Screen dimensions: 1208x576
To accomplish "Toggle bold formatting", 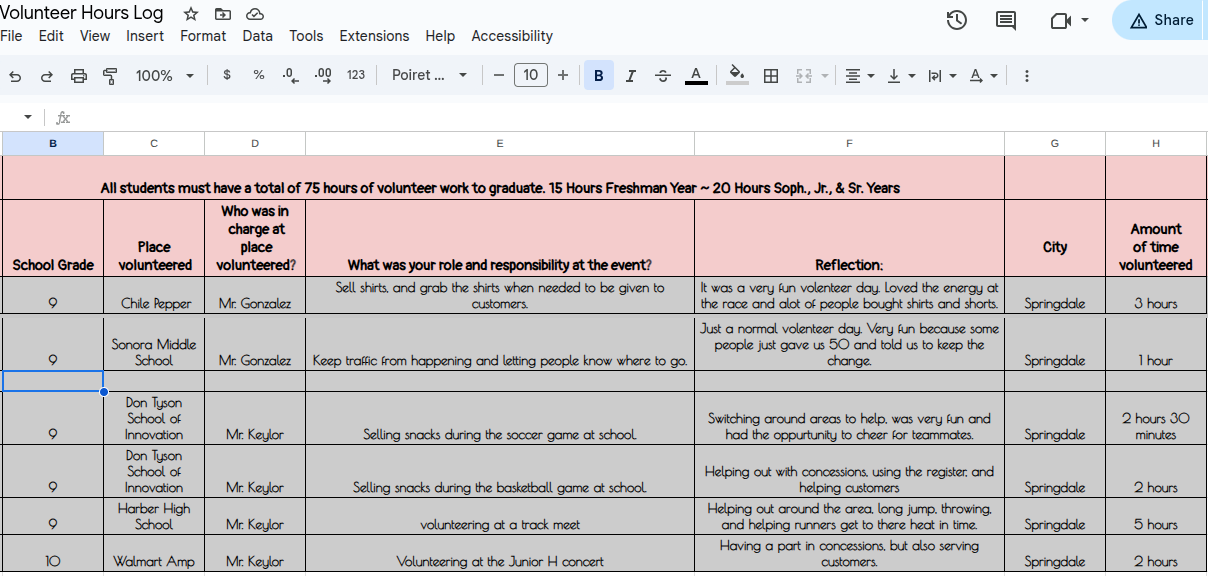I will coord(598,75).
